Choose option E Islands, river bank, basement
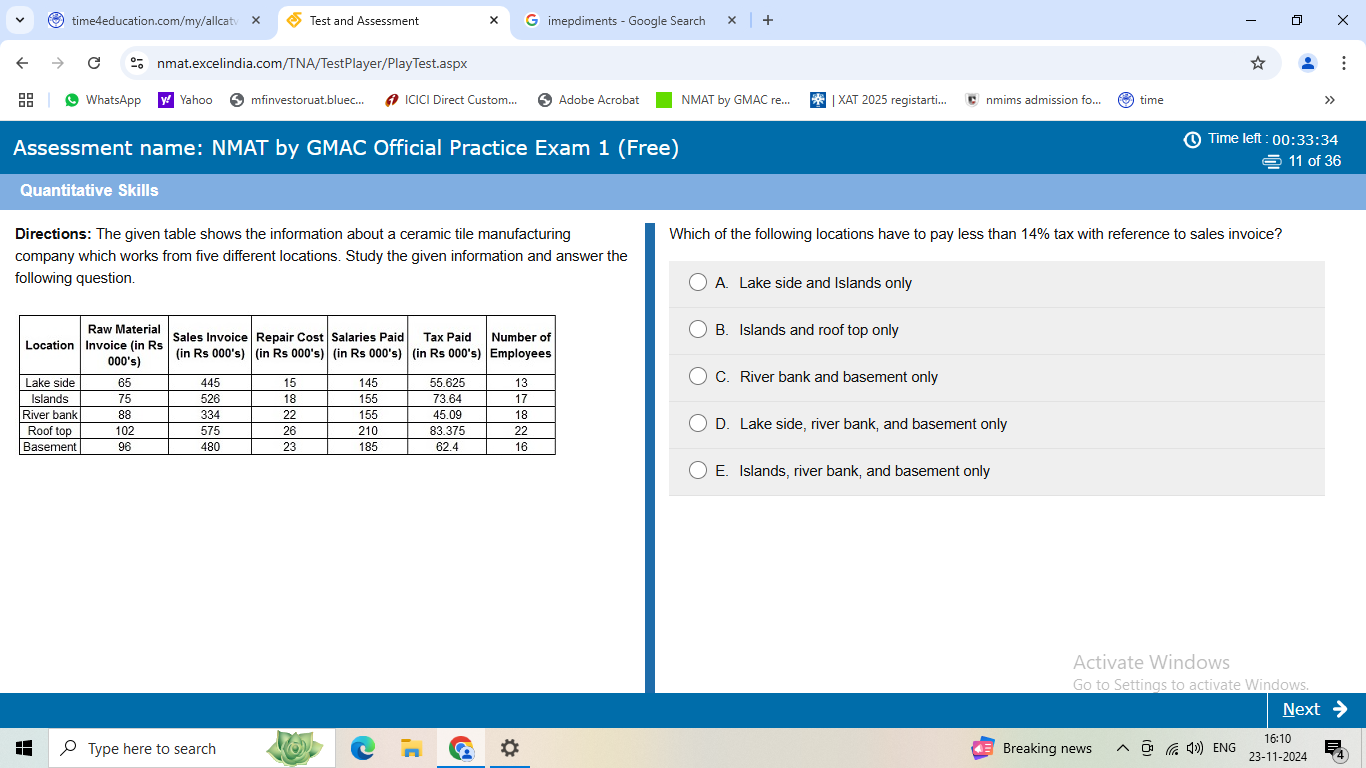Screen dimensions: 1366x768 698,471
